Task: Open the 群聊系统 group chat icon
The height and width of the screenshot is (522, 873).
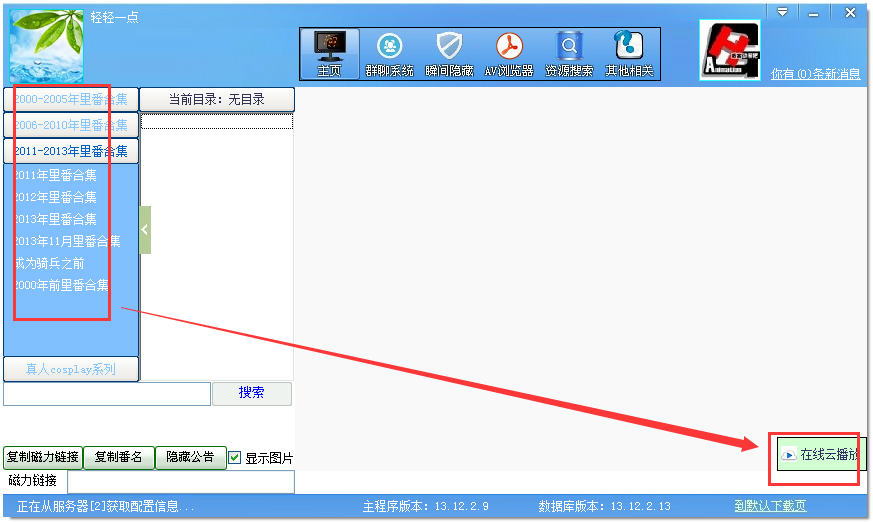Action: (389, 54)
